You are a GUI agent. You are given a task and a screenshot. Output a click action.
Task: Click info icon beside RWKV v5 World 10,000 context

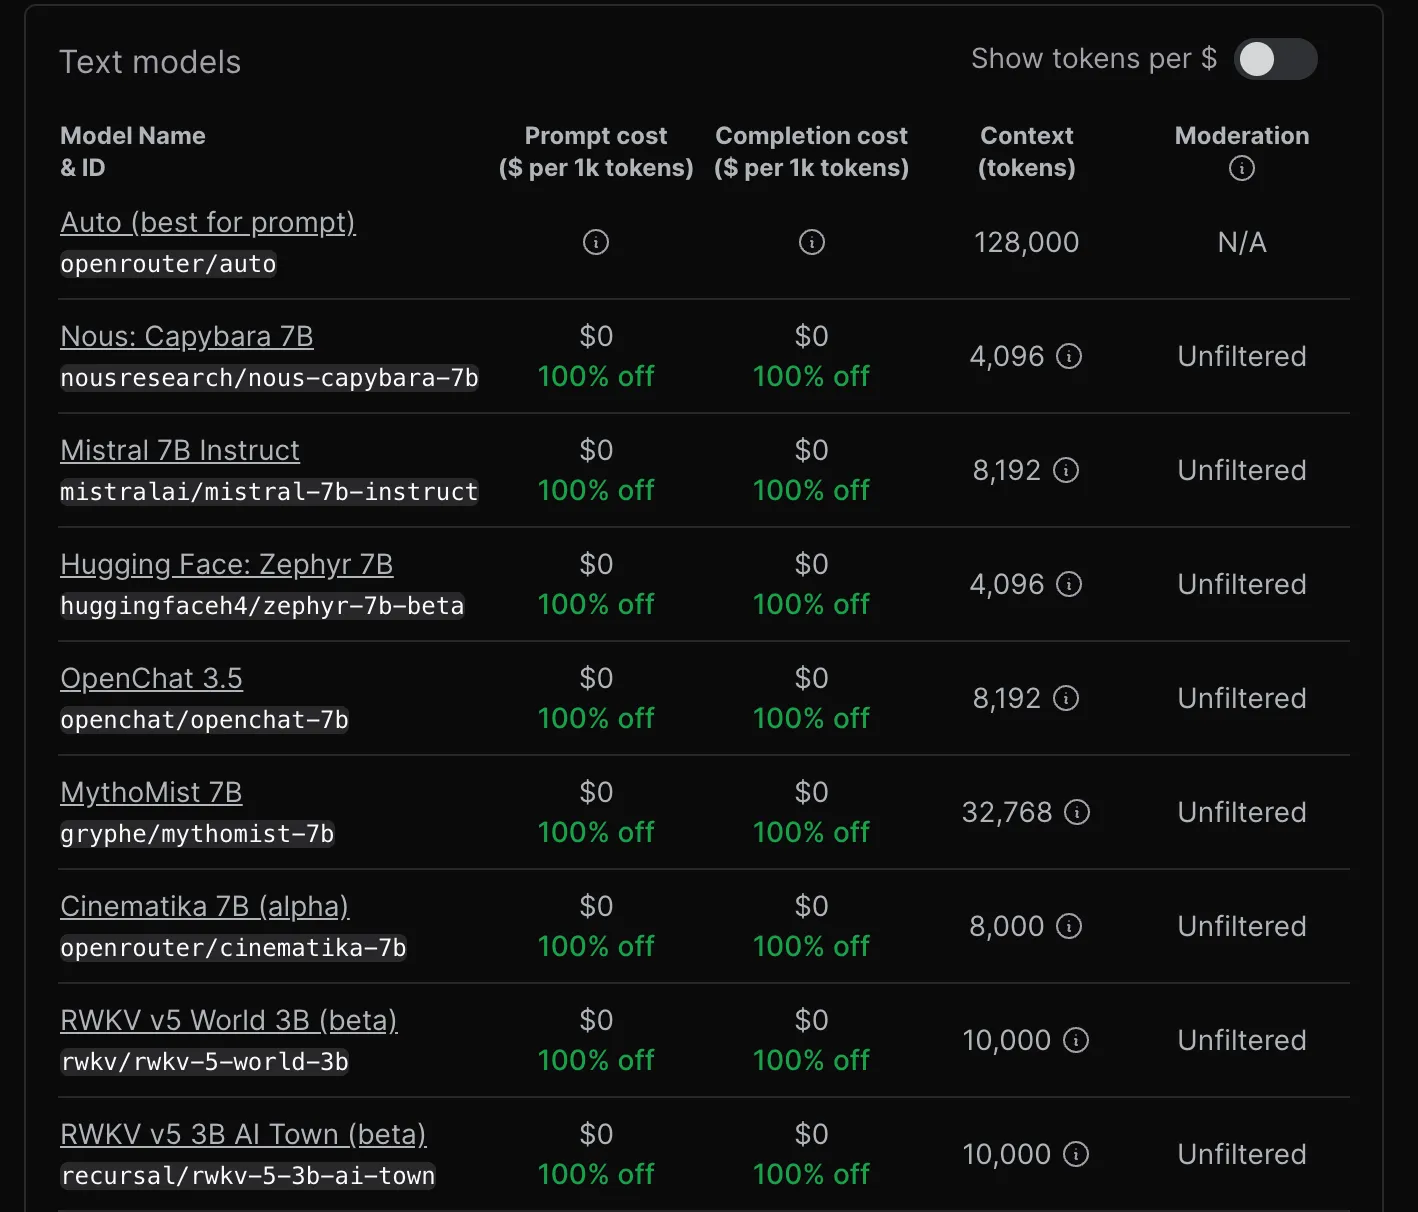tap(1076, 1040)
